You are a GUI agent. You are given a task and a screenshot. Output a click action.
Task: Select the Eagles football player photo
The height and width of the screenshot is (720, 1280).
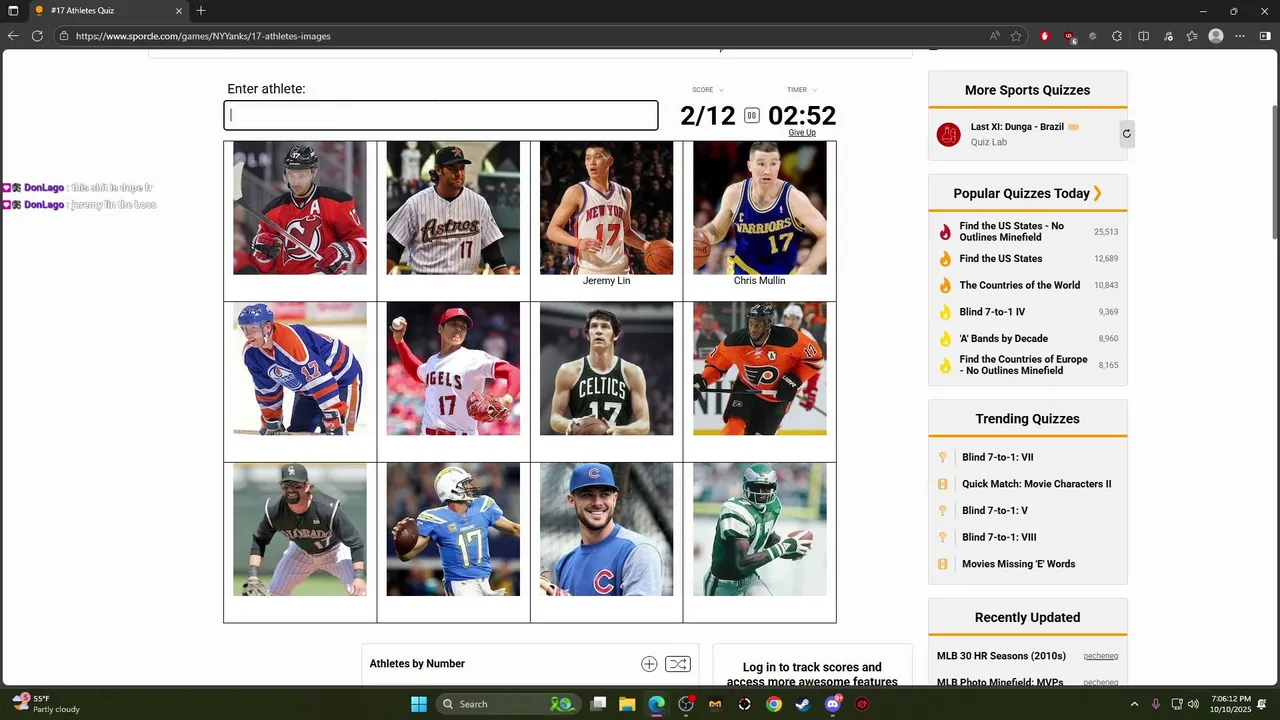click(760, 529)
